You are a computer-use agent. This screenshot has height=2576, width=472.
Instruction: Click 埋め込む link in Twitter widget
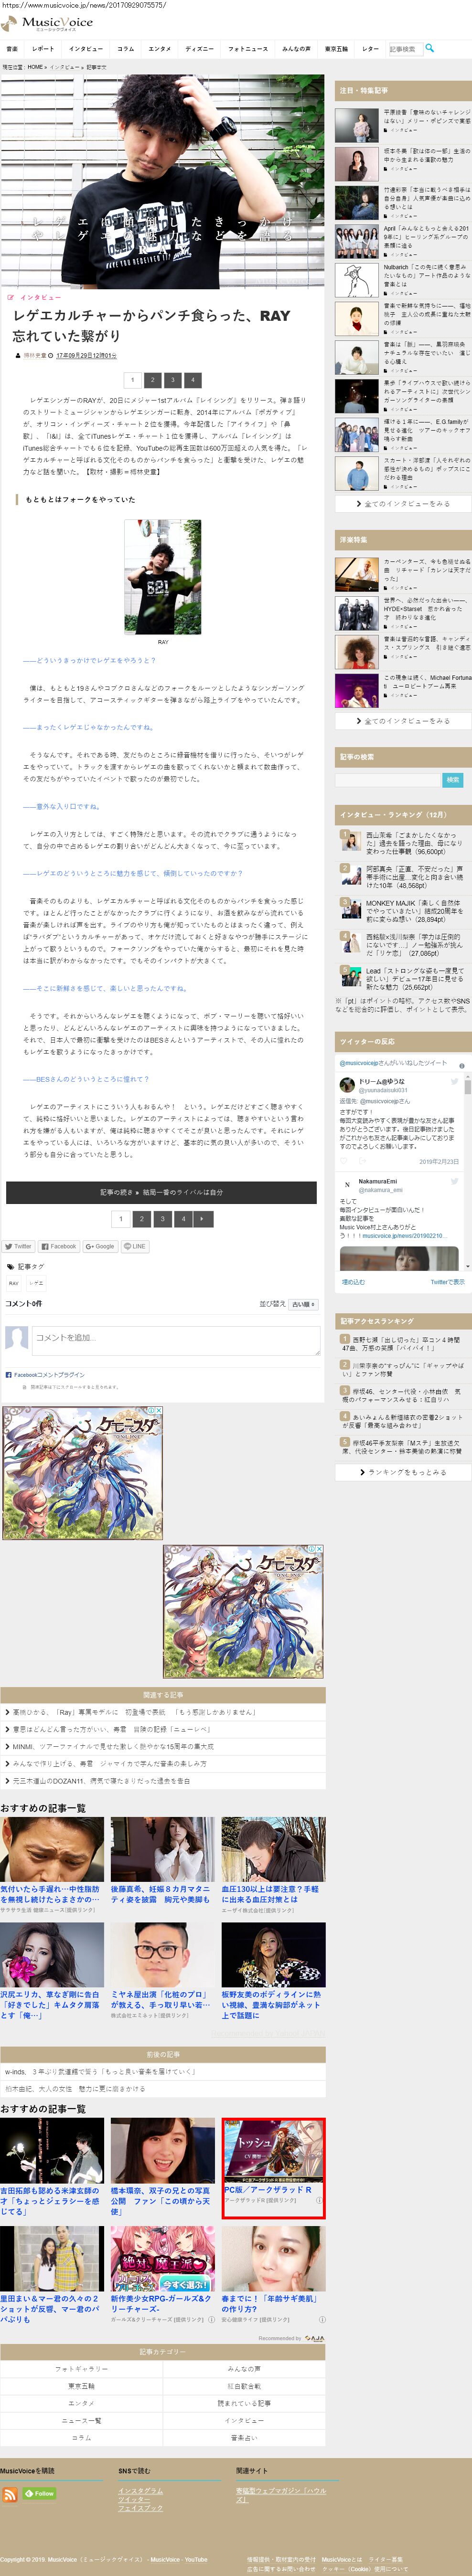[353, 1282]
